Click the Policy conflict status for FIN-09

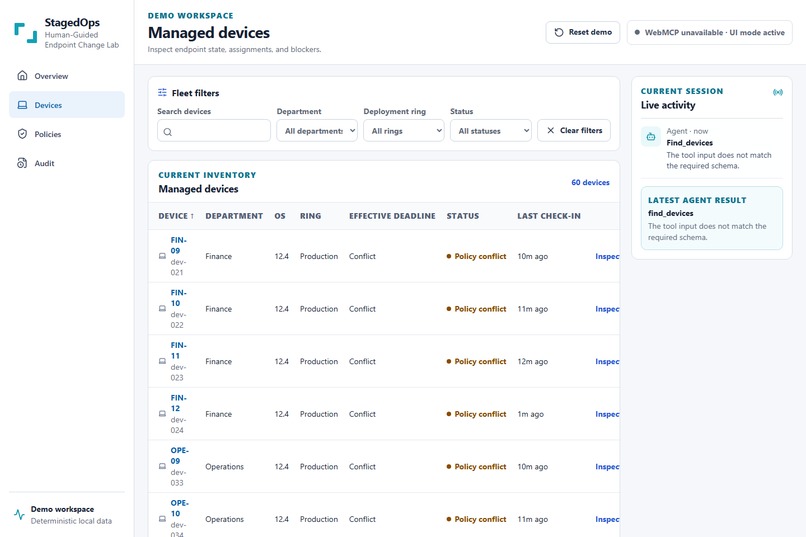[x=477, y=256]
